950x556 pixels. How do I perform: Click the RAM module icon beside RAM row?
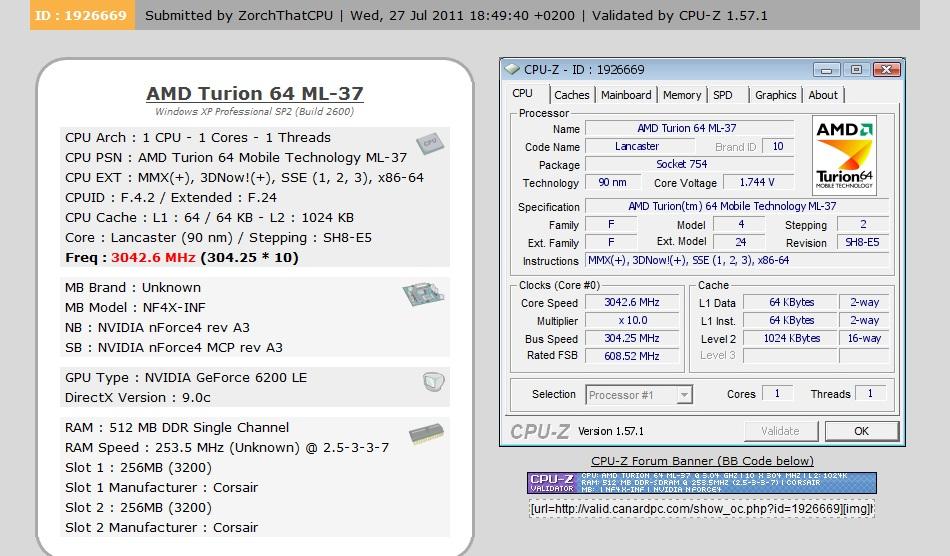[x=427, y=434]
